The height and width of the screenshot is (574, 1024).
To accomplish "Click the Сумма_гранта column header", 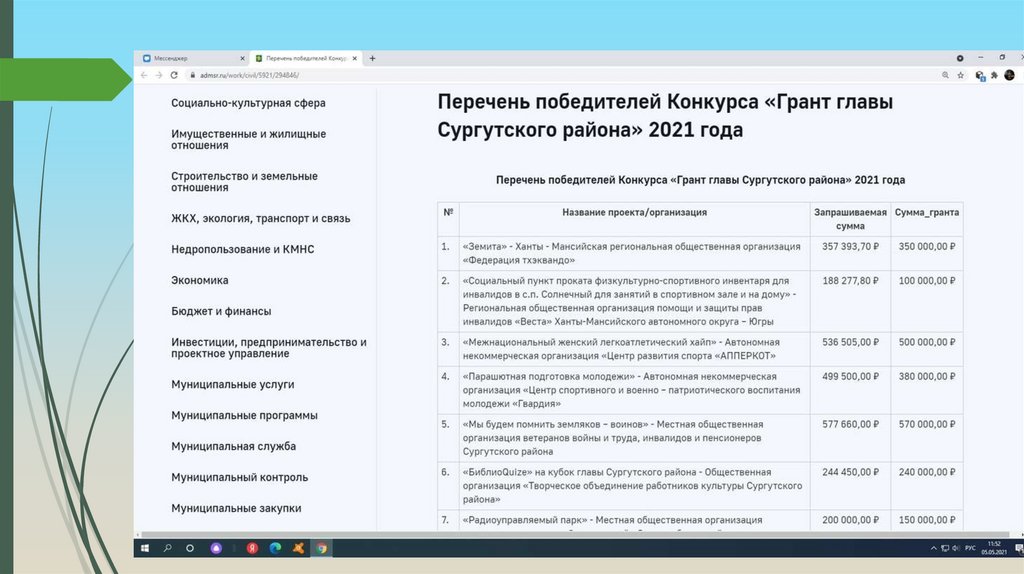I will (x=927, y=212).
